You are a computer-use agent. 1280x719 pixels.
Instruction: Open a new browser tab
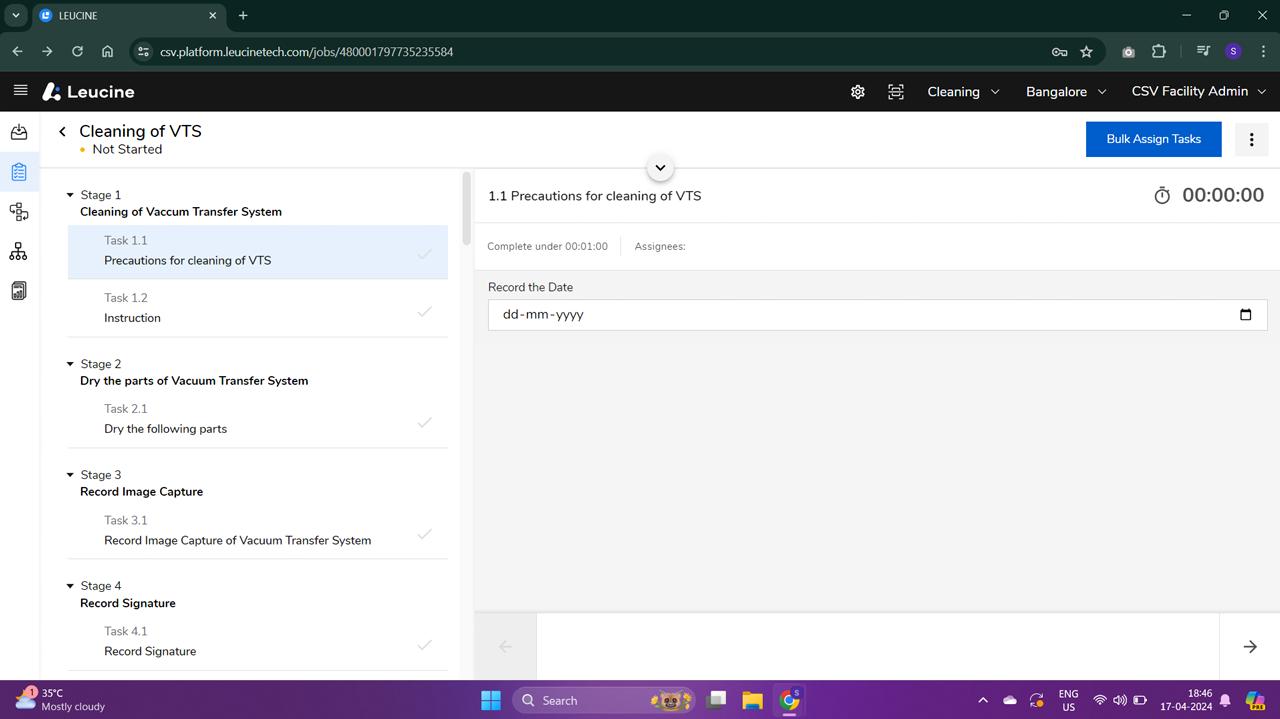243,16
